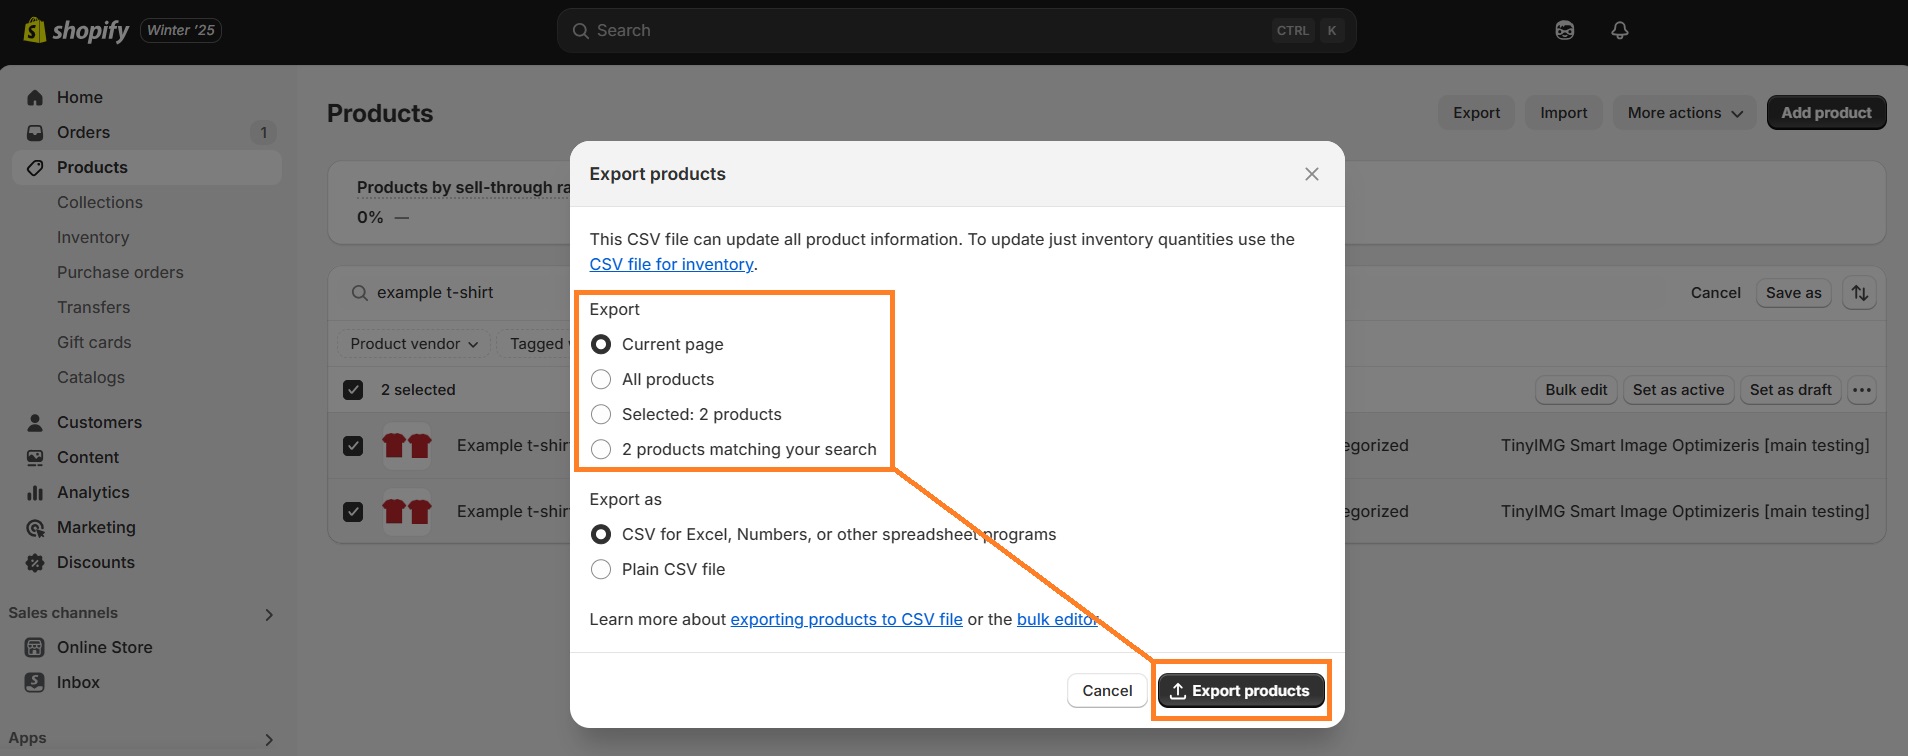Click the Content icon in the sidebar
The image size is (1908, 756).
(x=35, y=457)
